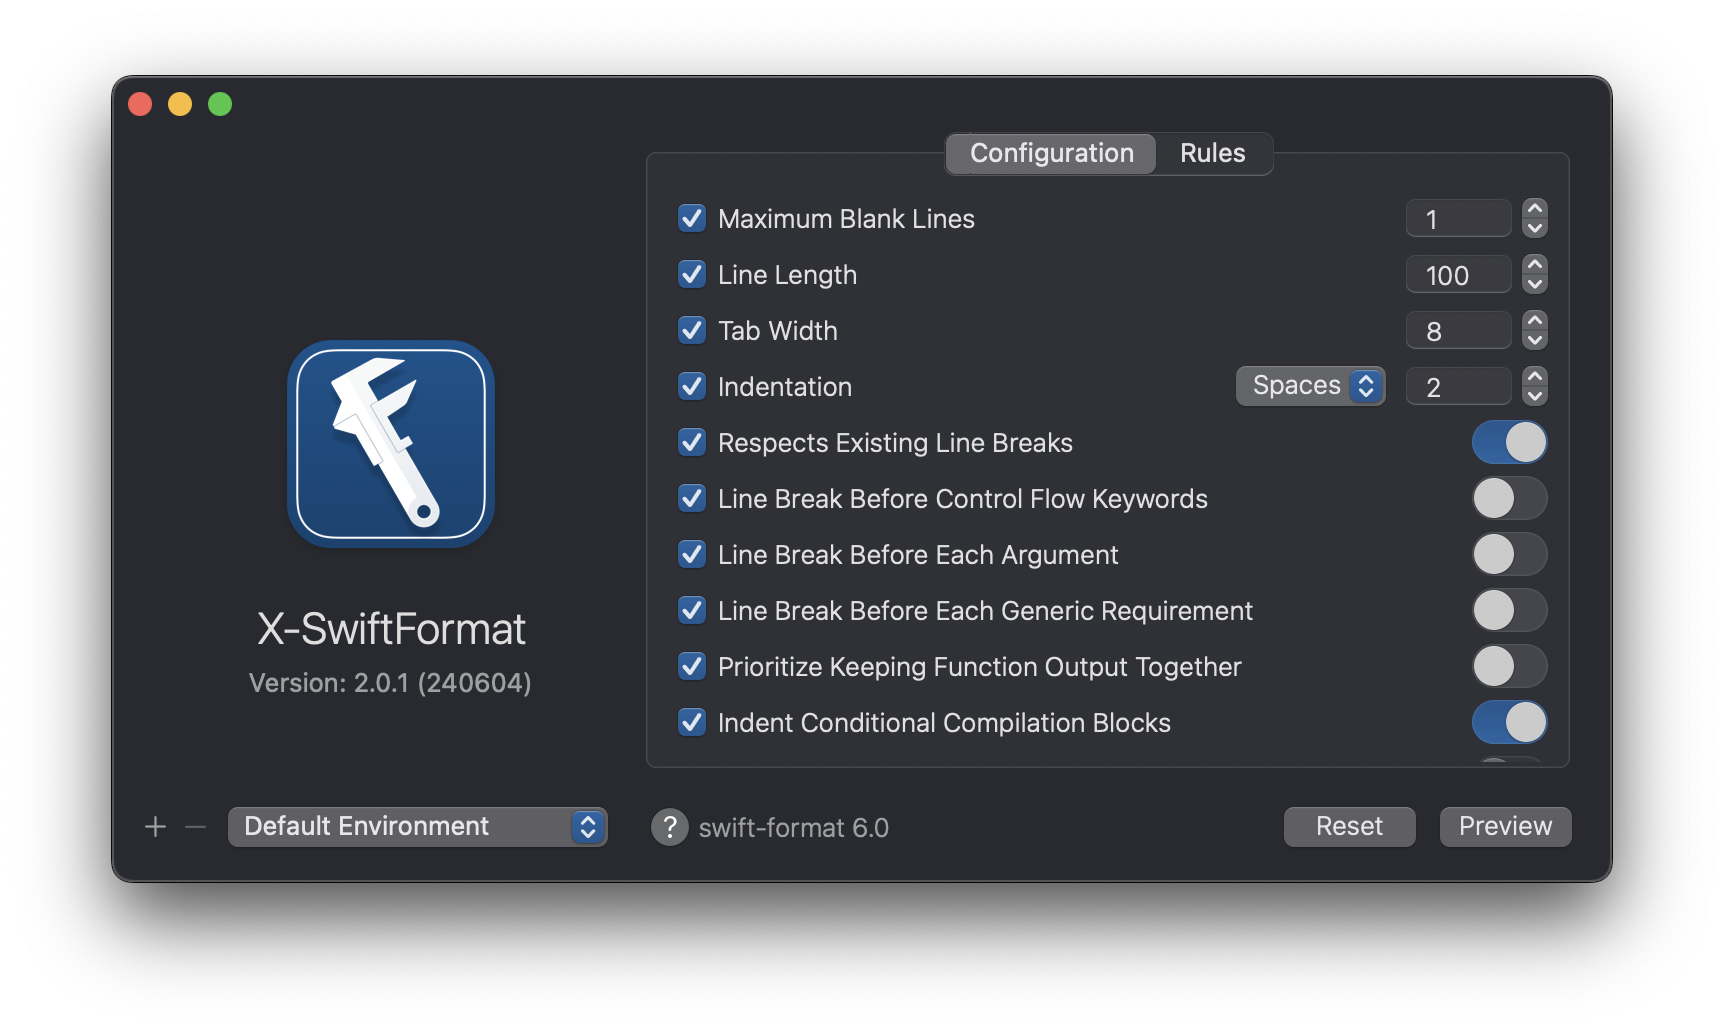Viewport: 1724px width, 1030px height.
Task: Turn off Indent Conditional Compilation Blocks switch
Action: coord(1509,722)
